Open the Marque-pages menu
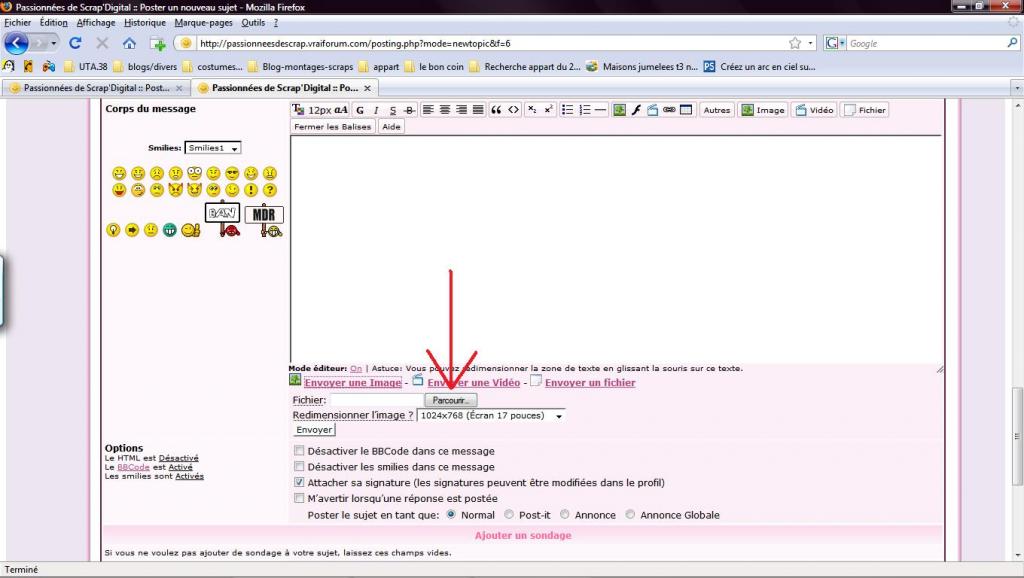Screen dimensions: 1024x578 pos(204,22)
